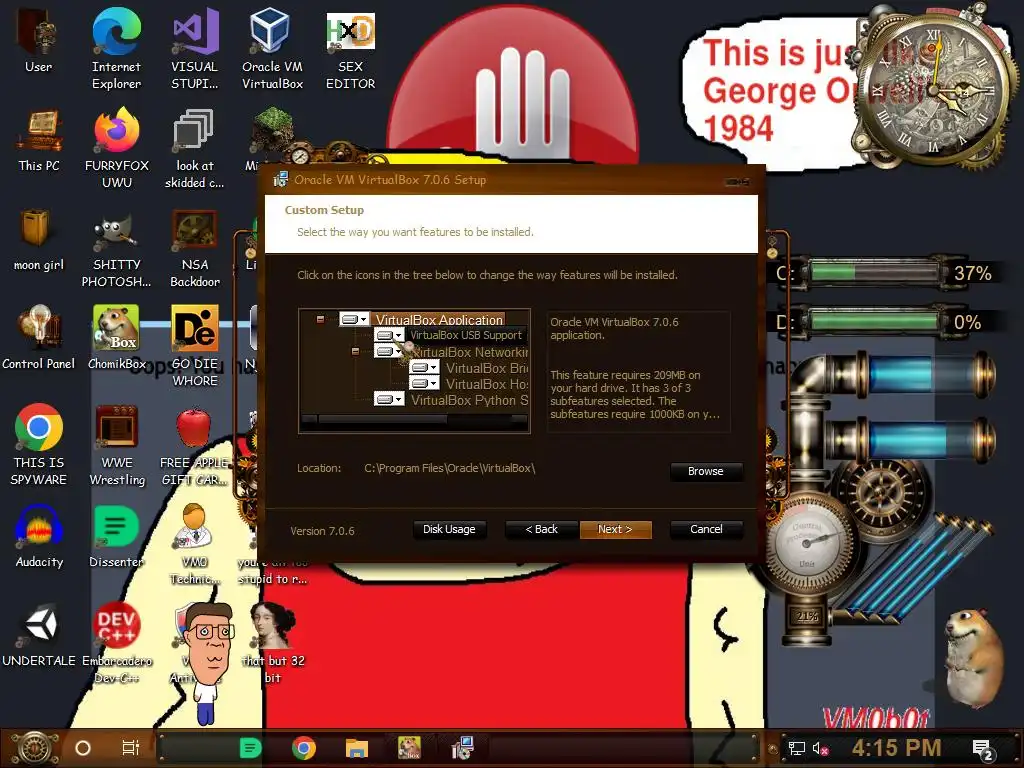The image size is (1024, 768).
Task: Open the VISUAL STUPI... desktop icon
Action: coord(195,49)
